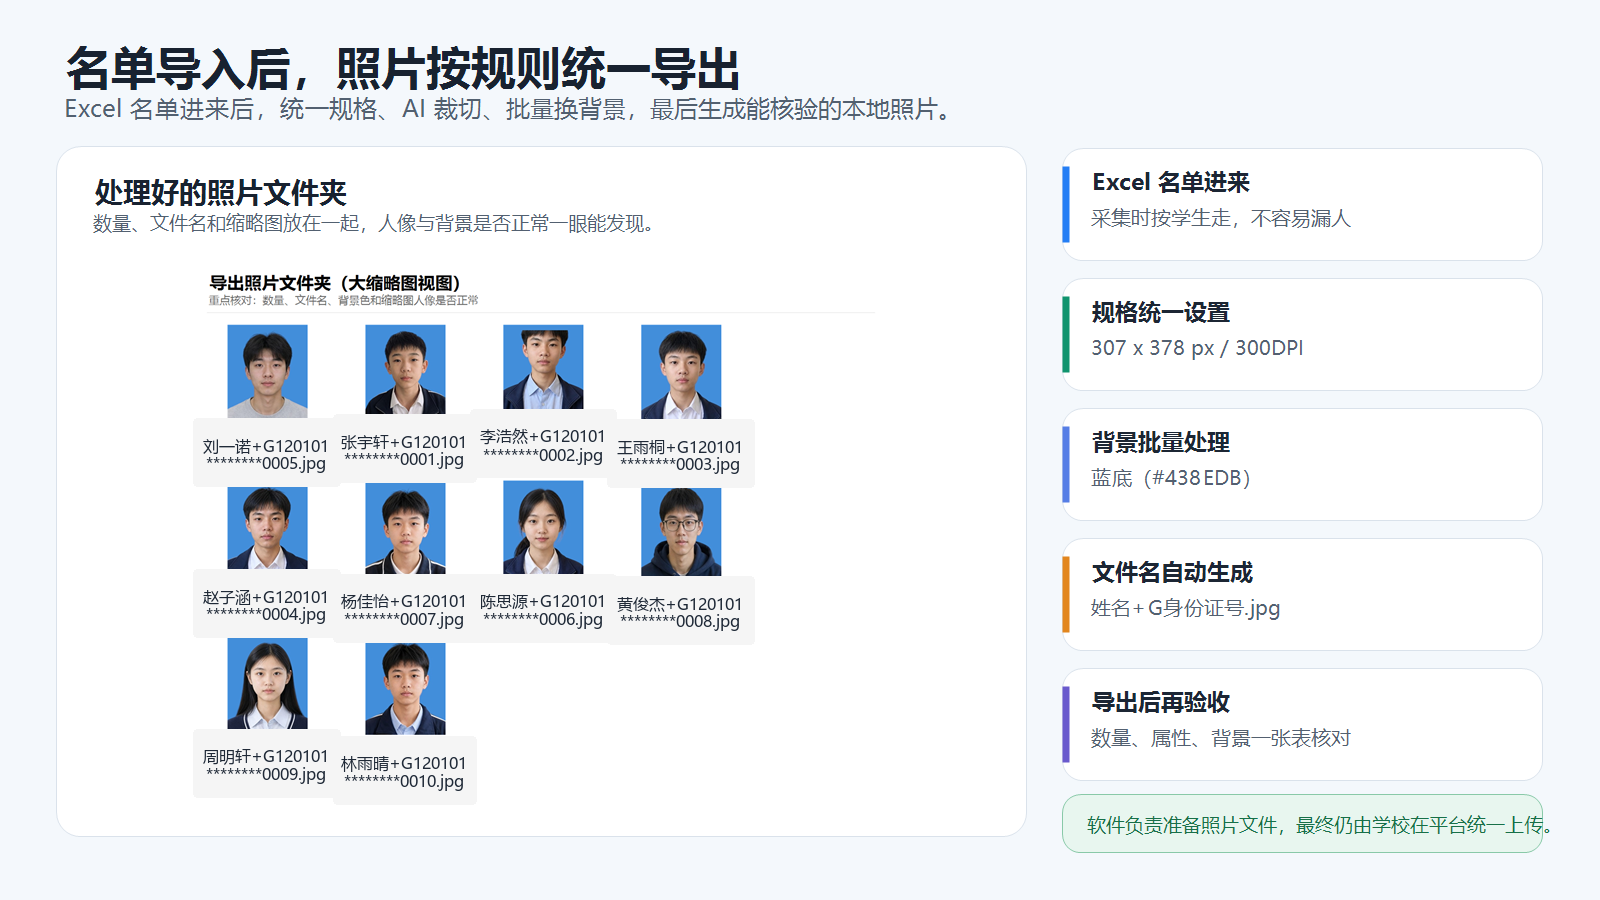This screenshot has width=1600, height=900.
Task: Open the photo thumbnail of 杨佳怡
Action: pyautogui.click(x=405, y=528)
